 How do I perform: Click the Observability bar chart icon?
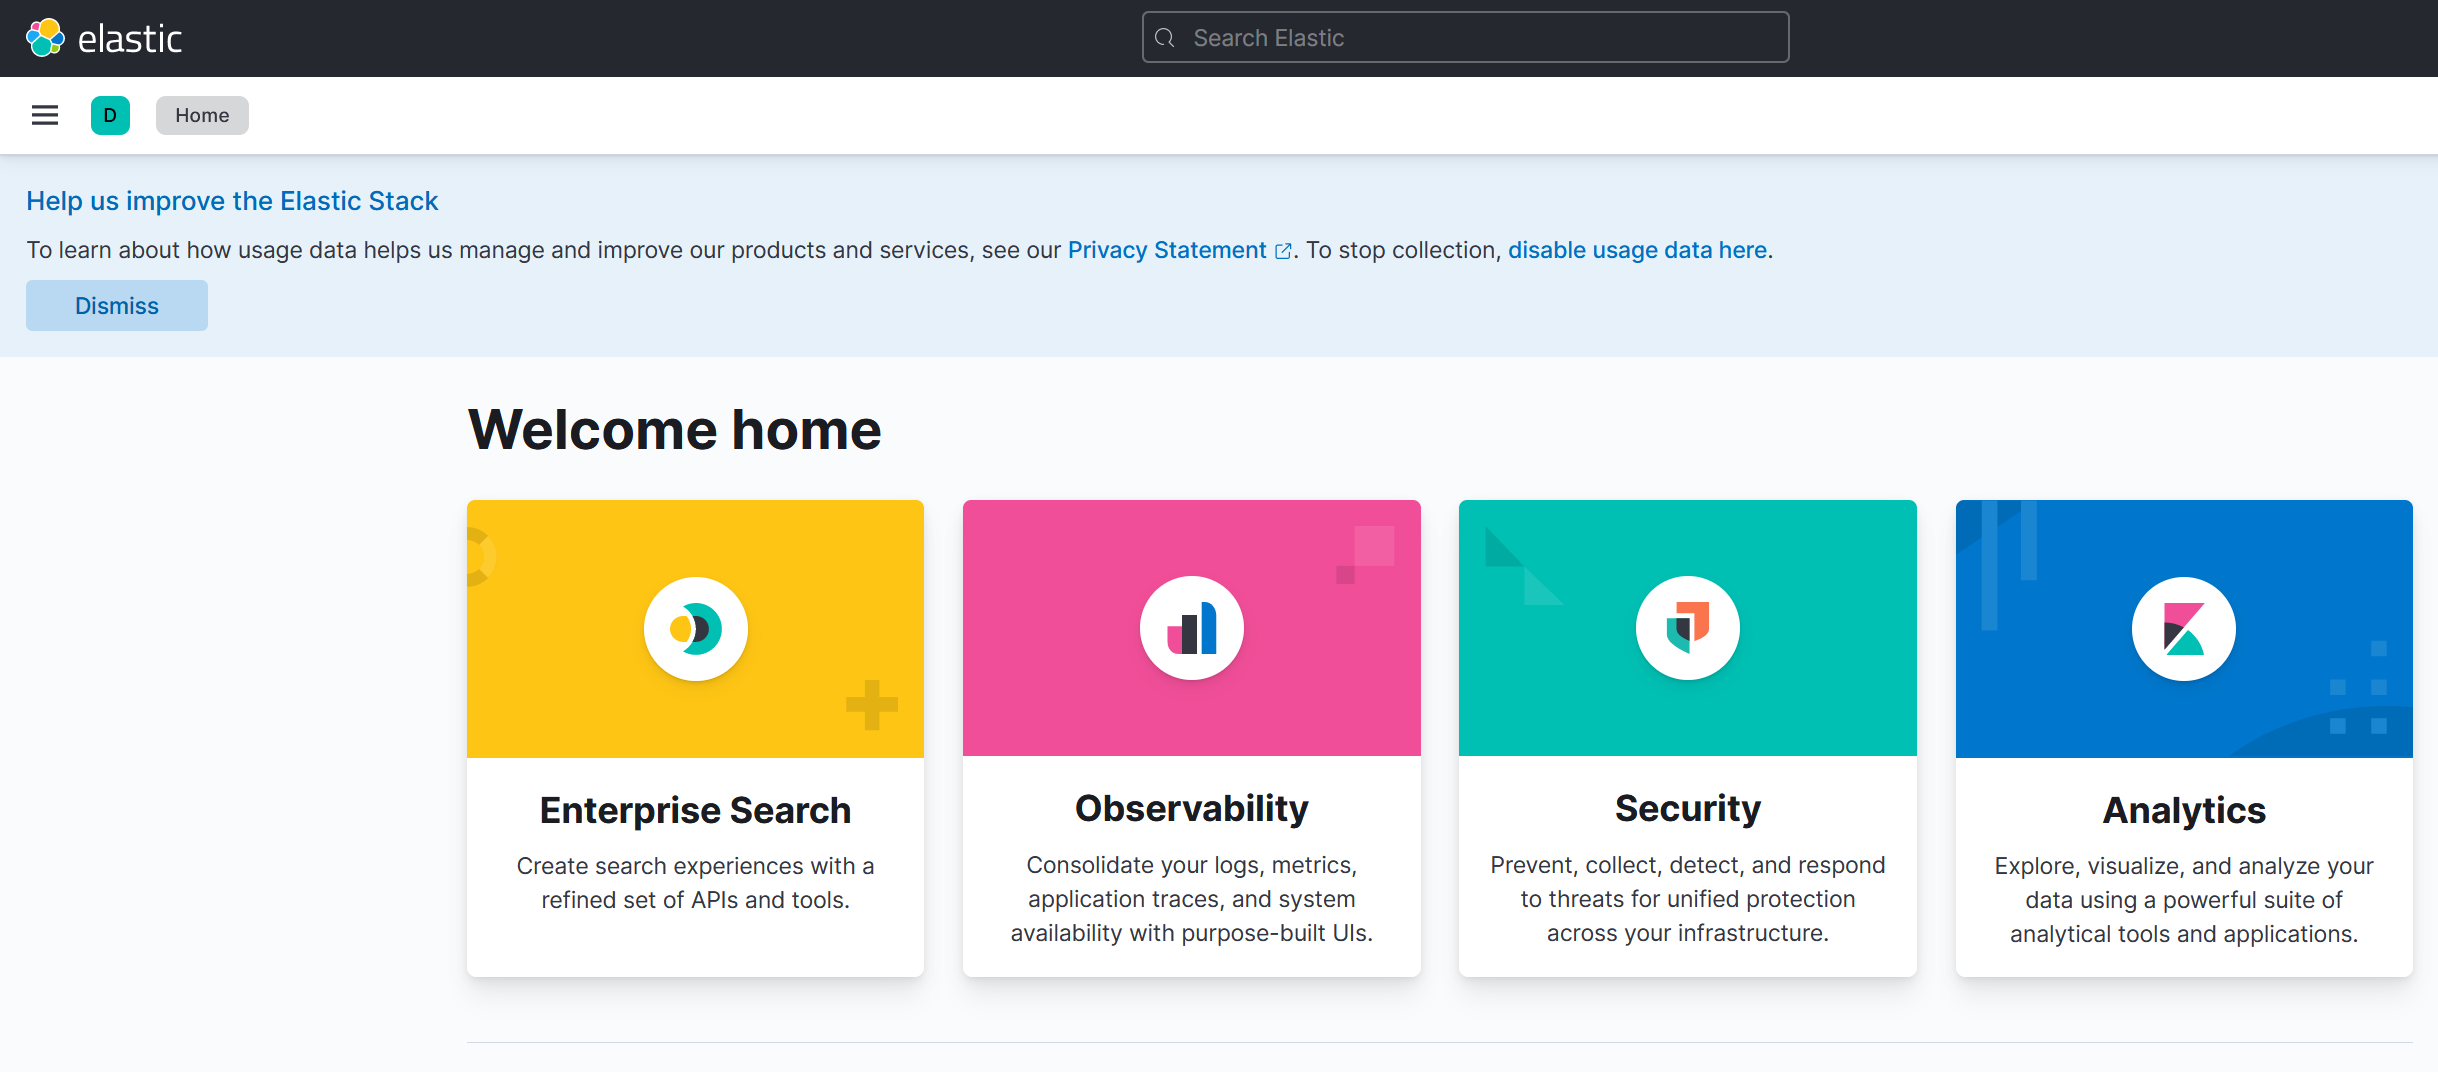pos(1192,629)
